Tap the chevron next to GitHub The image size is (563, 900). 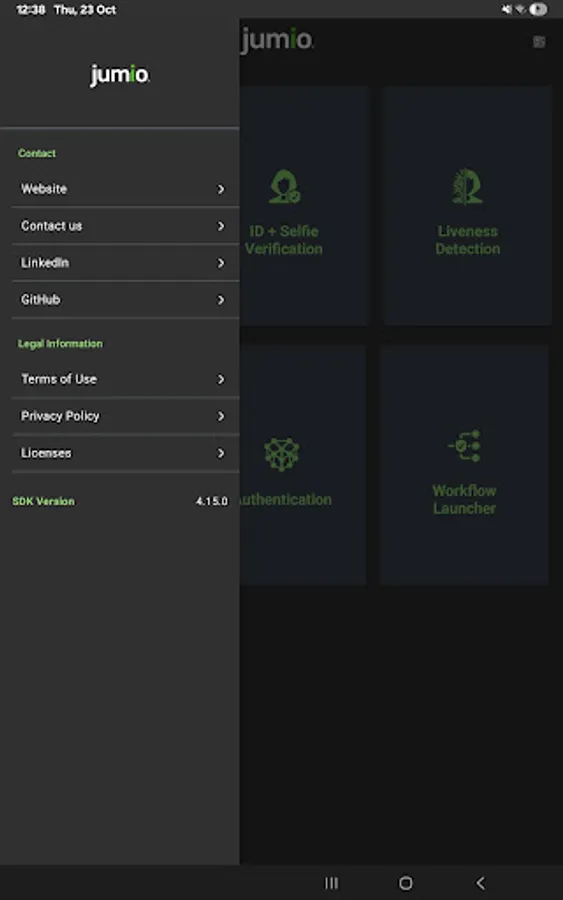coord(221,300)
